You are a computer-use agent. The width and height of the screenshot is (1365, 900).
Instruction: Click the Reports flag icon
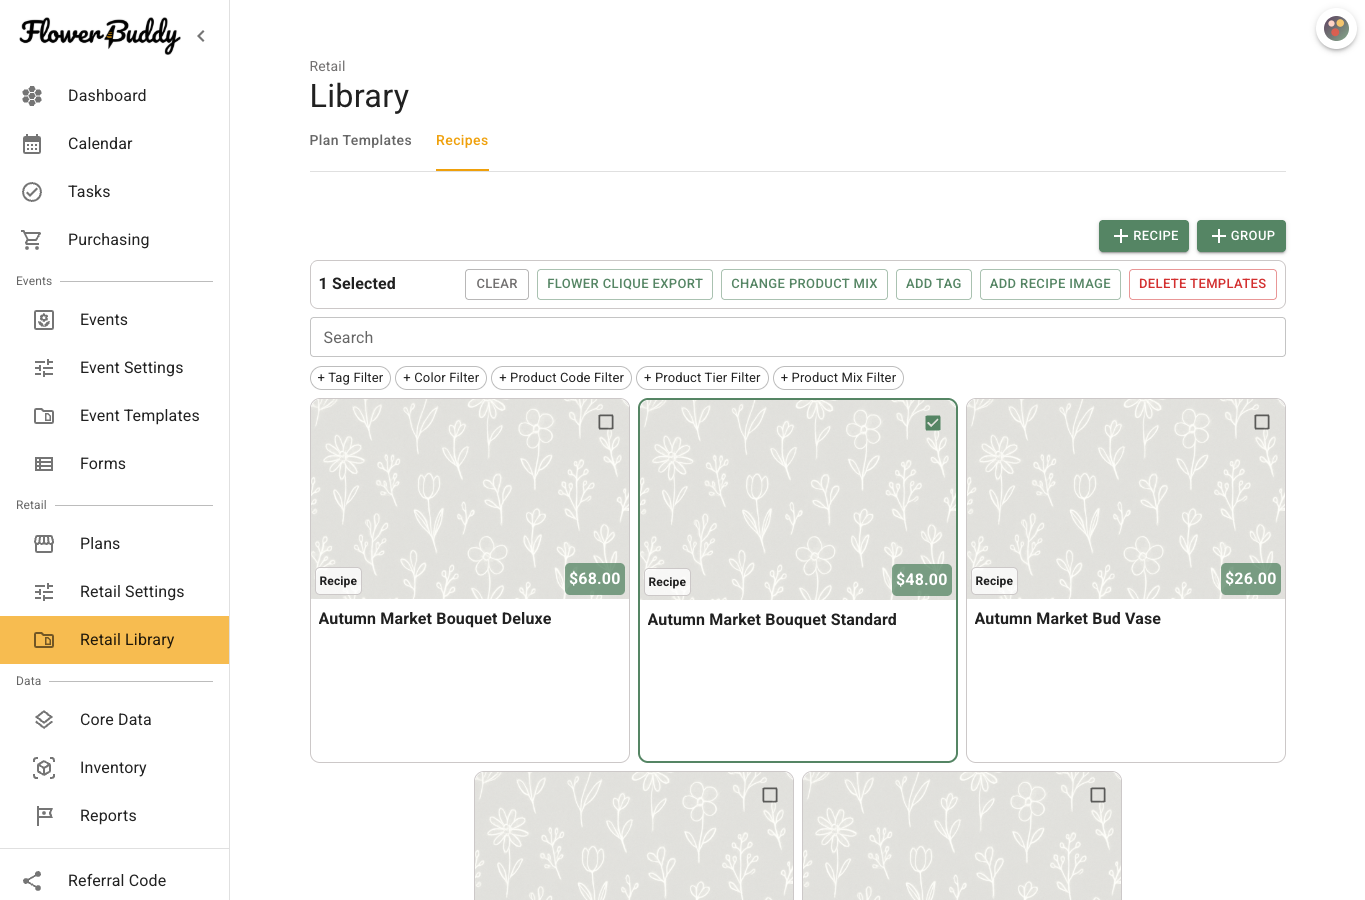pyautogui.click(x=44, y=816)
